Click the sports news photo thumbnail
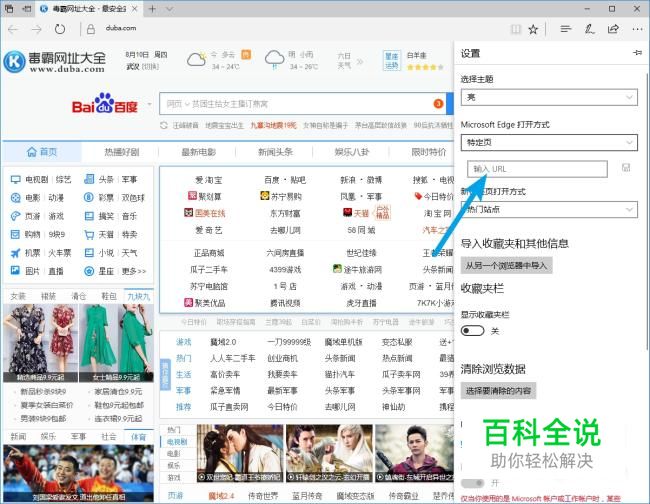The width and height of the screenshot is (650, 504). point(78,473)
